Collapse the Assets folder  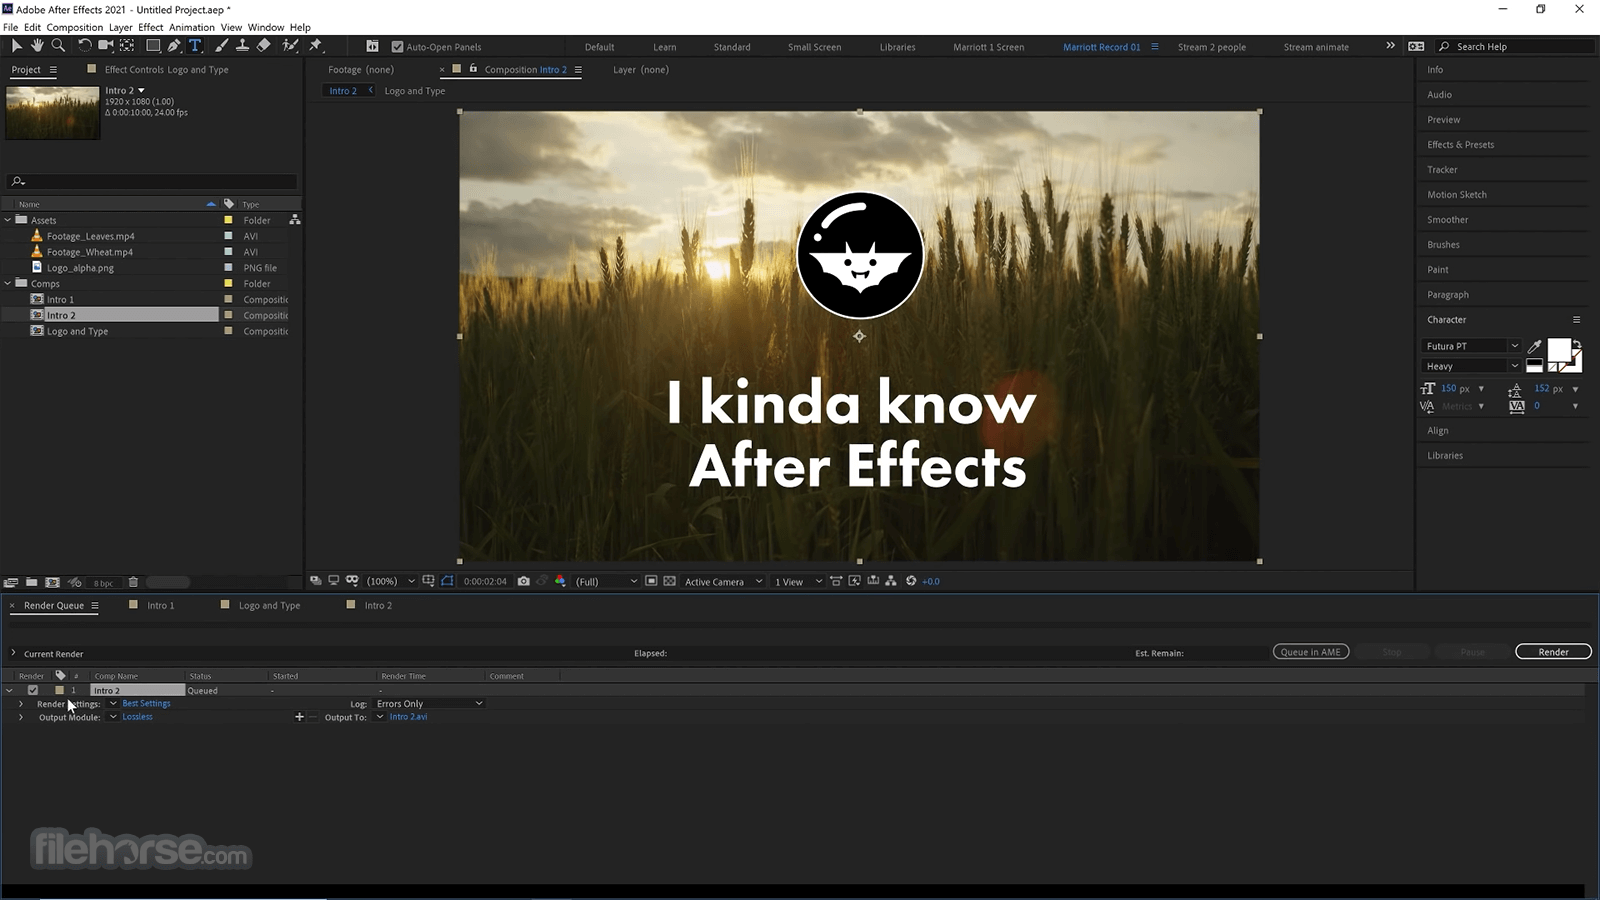(8, 220)
